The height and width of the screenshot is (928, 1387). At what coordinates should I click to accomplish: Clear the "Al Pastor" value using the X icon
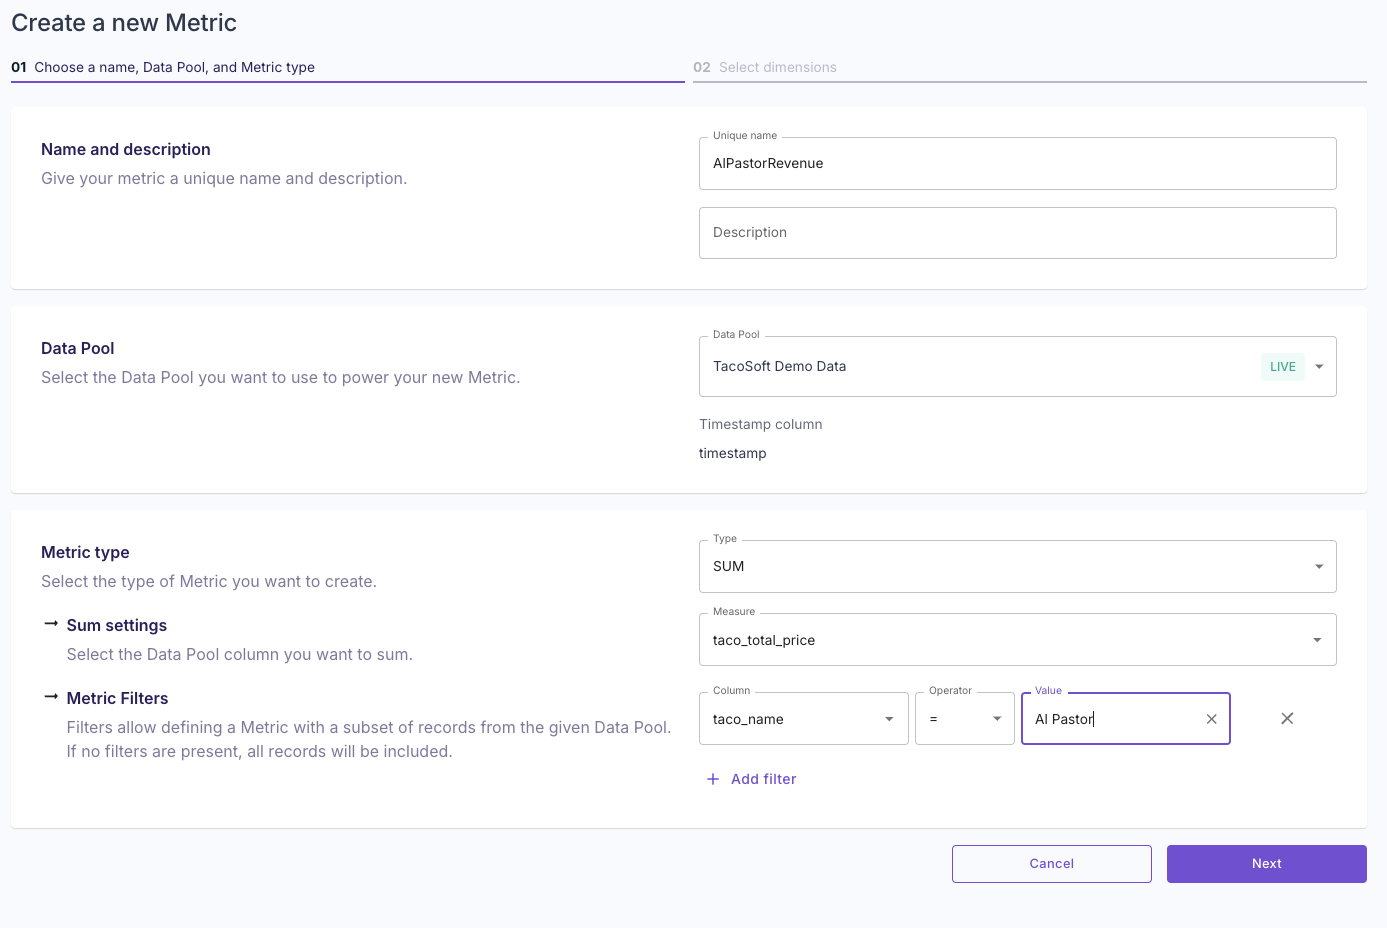pos(1210,718)
